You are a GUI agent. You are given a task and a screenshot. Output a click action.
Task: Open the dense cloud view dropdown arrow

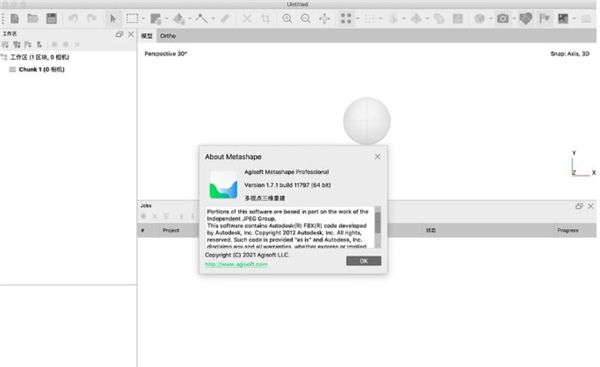coord(380,19)
